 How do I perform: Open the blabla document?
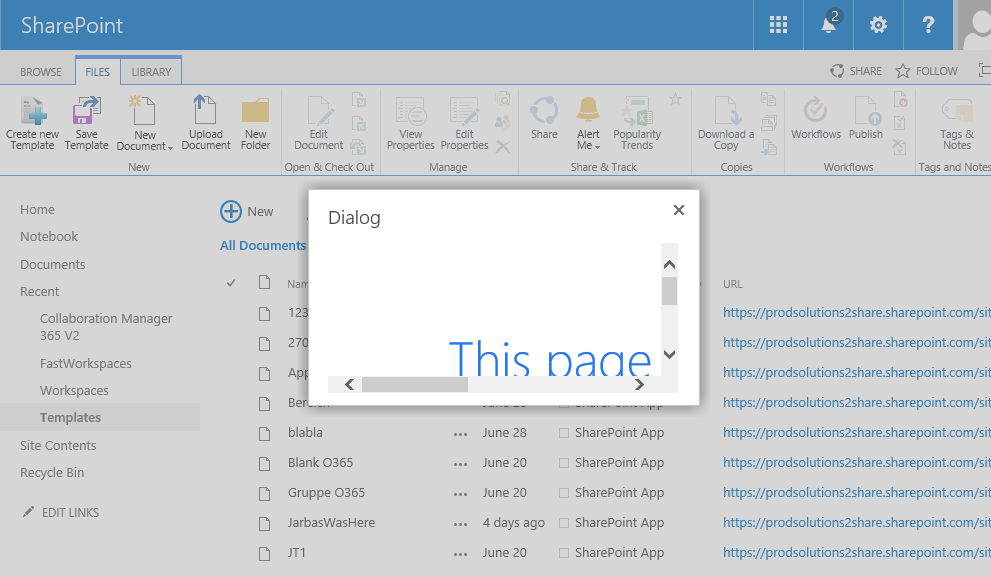(305, 432)
